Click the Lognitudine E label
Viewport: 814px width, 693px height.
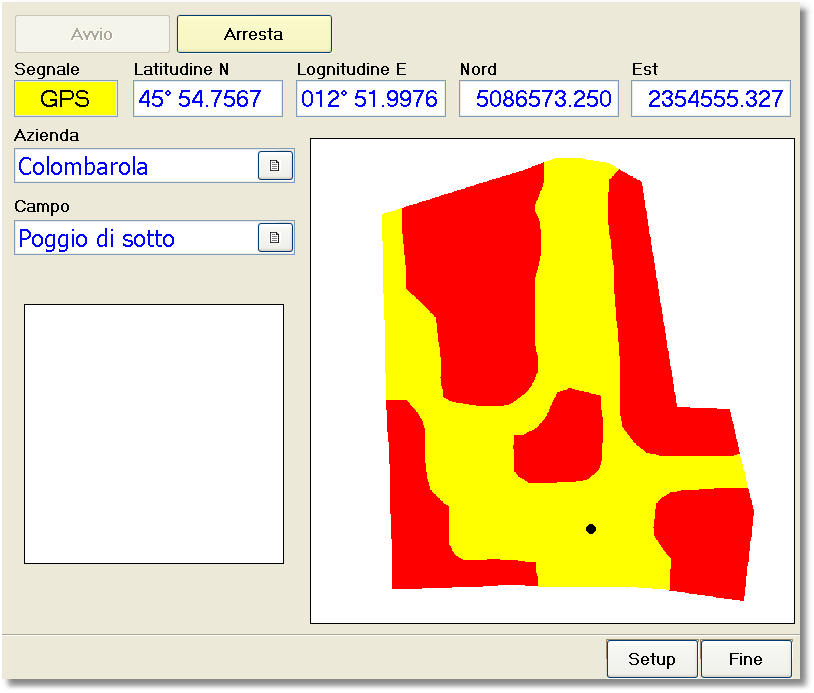pyautogui.click(x=351, y=70)
